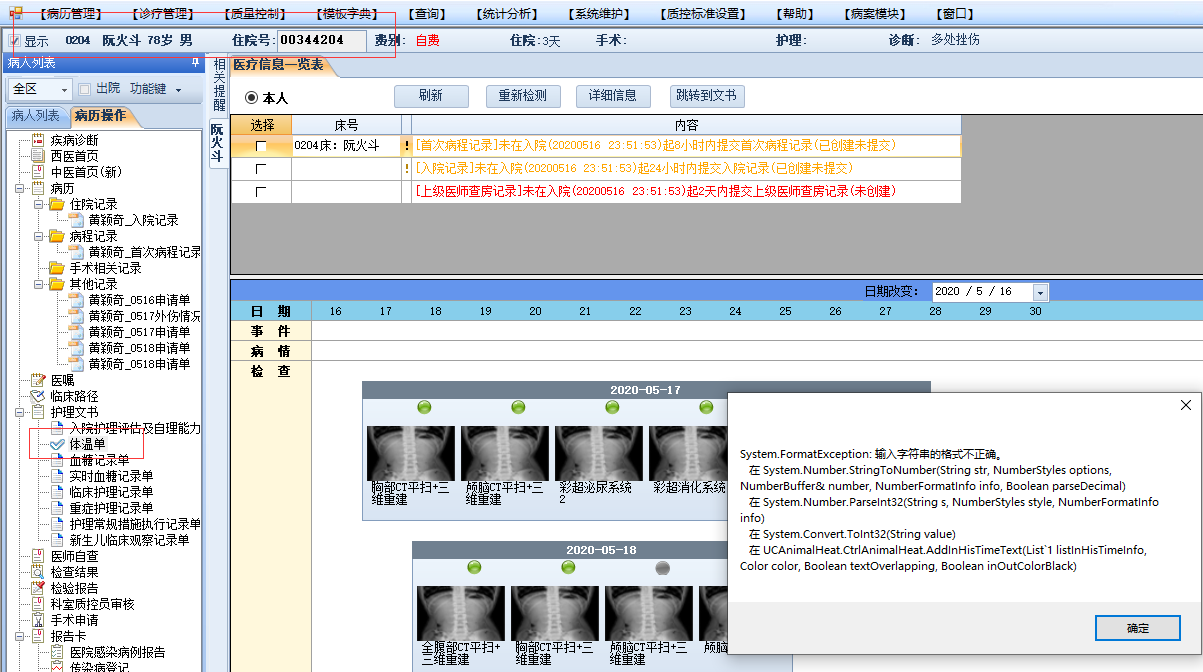1203x672 pixels.
Task: Open the 彩超泌尿系统 thumbnail
Action: [599, 453]
